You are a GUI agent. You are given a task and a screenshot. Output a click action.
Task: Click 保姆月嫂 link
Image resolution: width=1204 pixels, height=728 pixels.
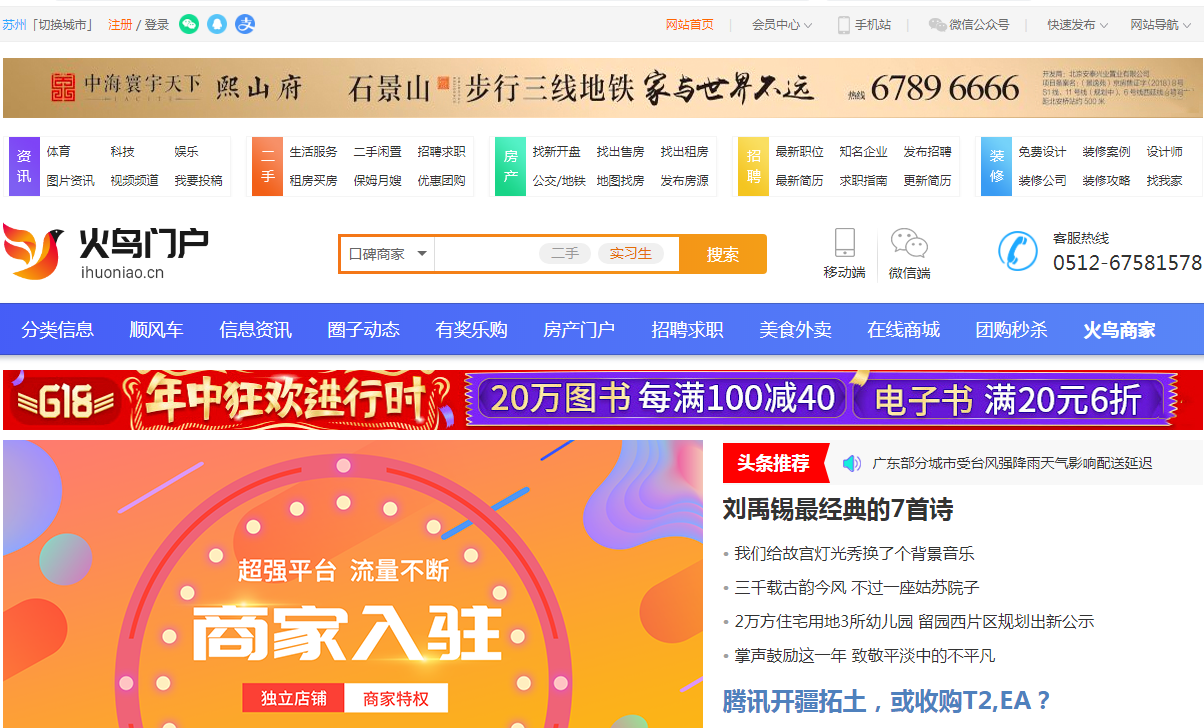click(378, 181)
